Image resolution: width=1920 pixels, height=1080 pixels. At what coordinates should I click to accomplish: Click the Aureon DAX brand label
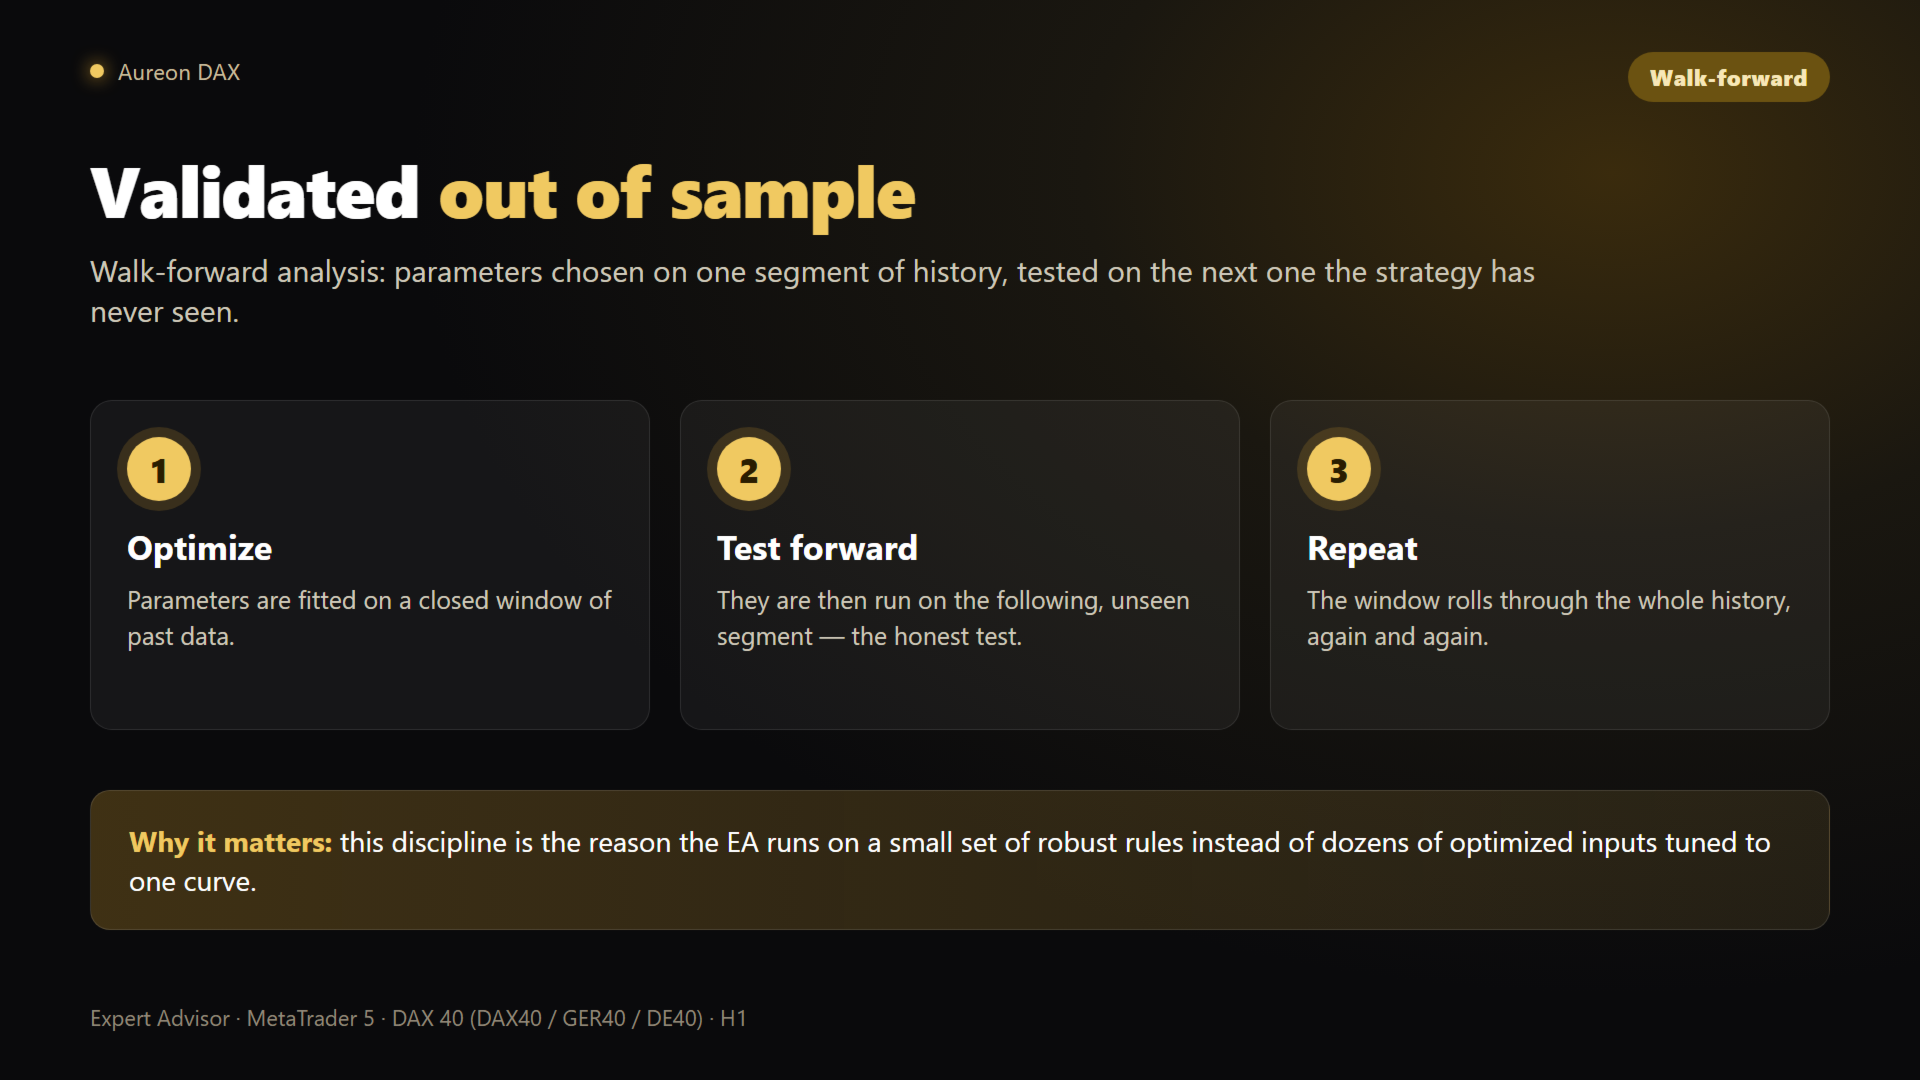pyautogui.click(x=179, y=72)
